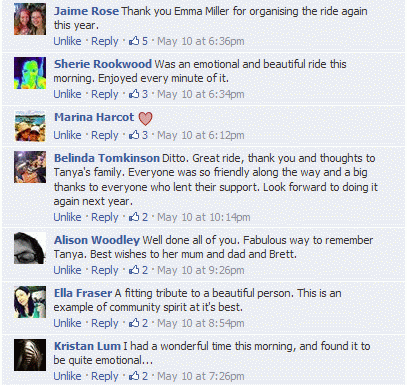Click the like-count icon on Sherie Rookwood's comment

134,94
